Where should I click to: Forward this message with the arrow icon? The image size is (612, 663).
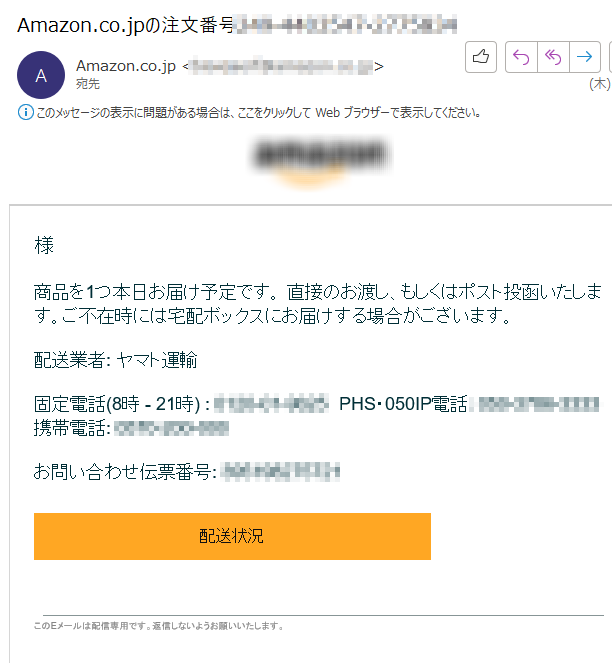(585, 57)
